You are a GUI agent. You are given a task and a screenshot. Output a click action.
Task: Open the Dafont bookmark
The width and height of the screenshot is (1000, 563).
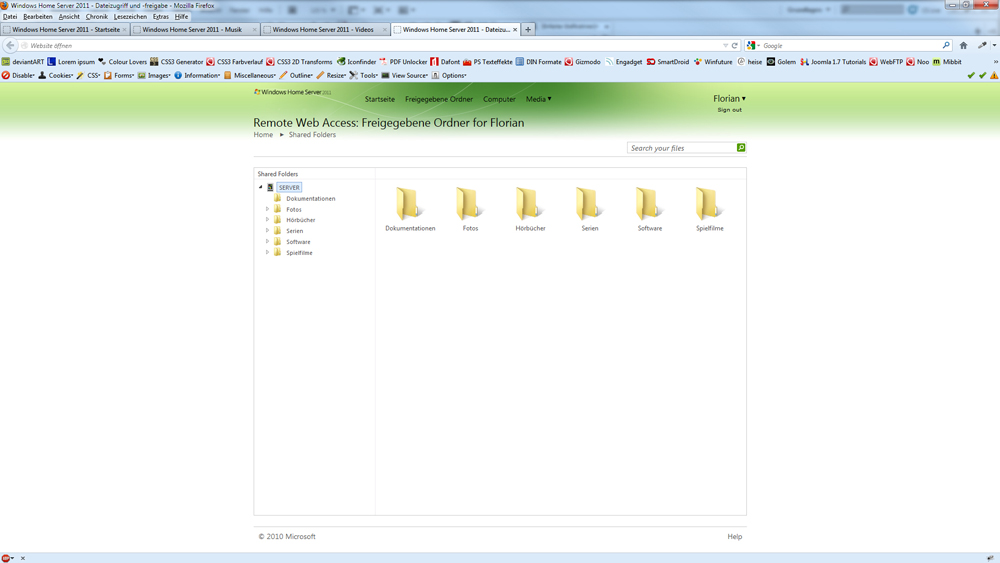(445, 62)
